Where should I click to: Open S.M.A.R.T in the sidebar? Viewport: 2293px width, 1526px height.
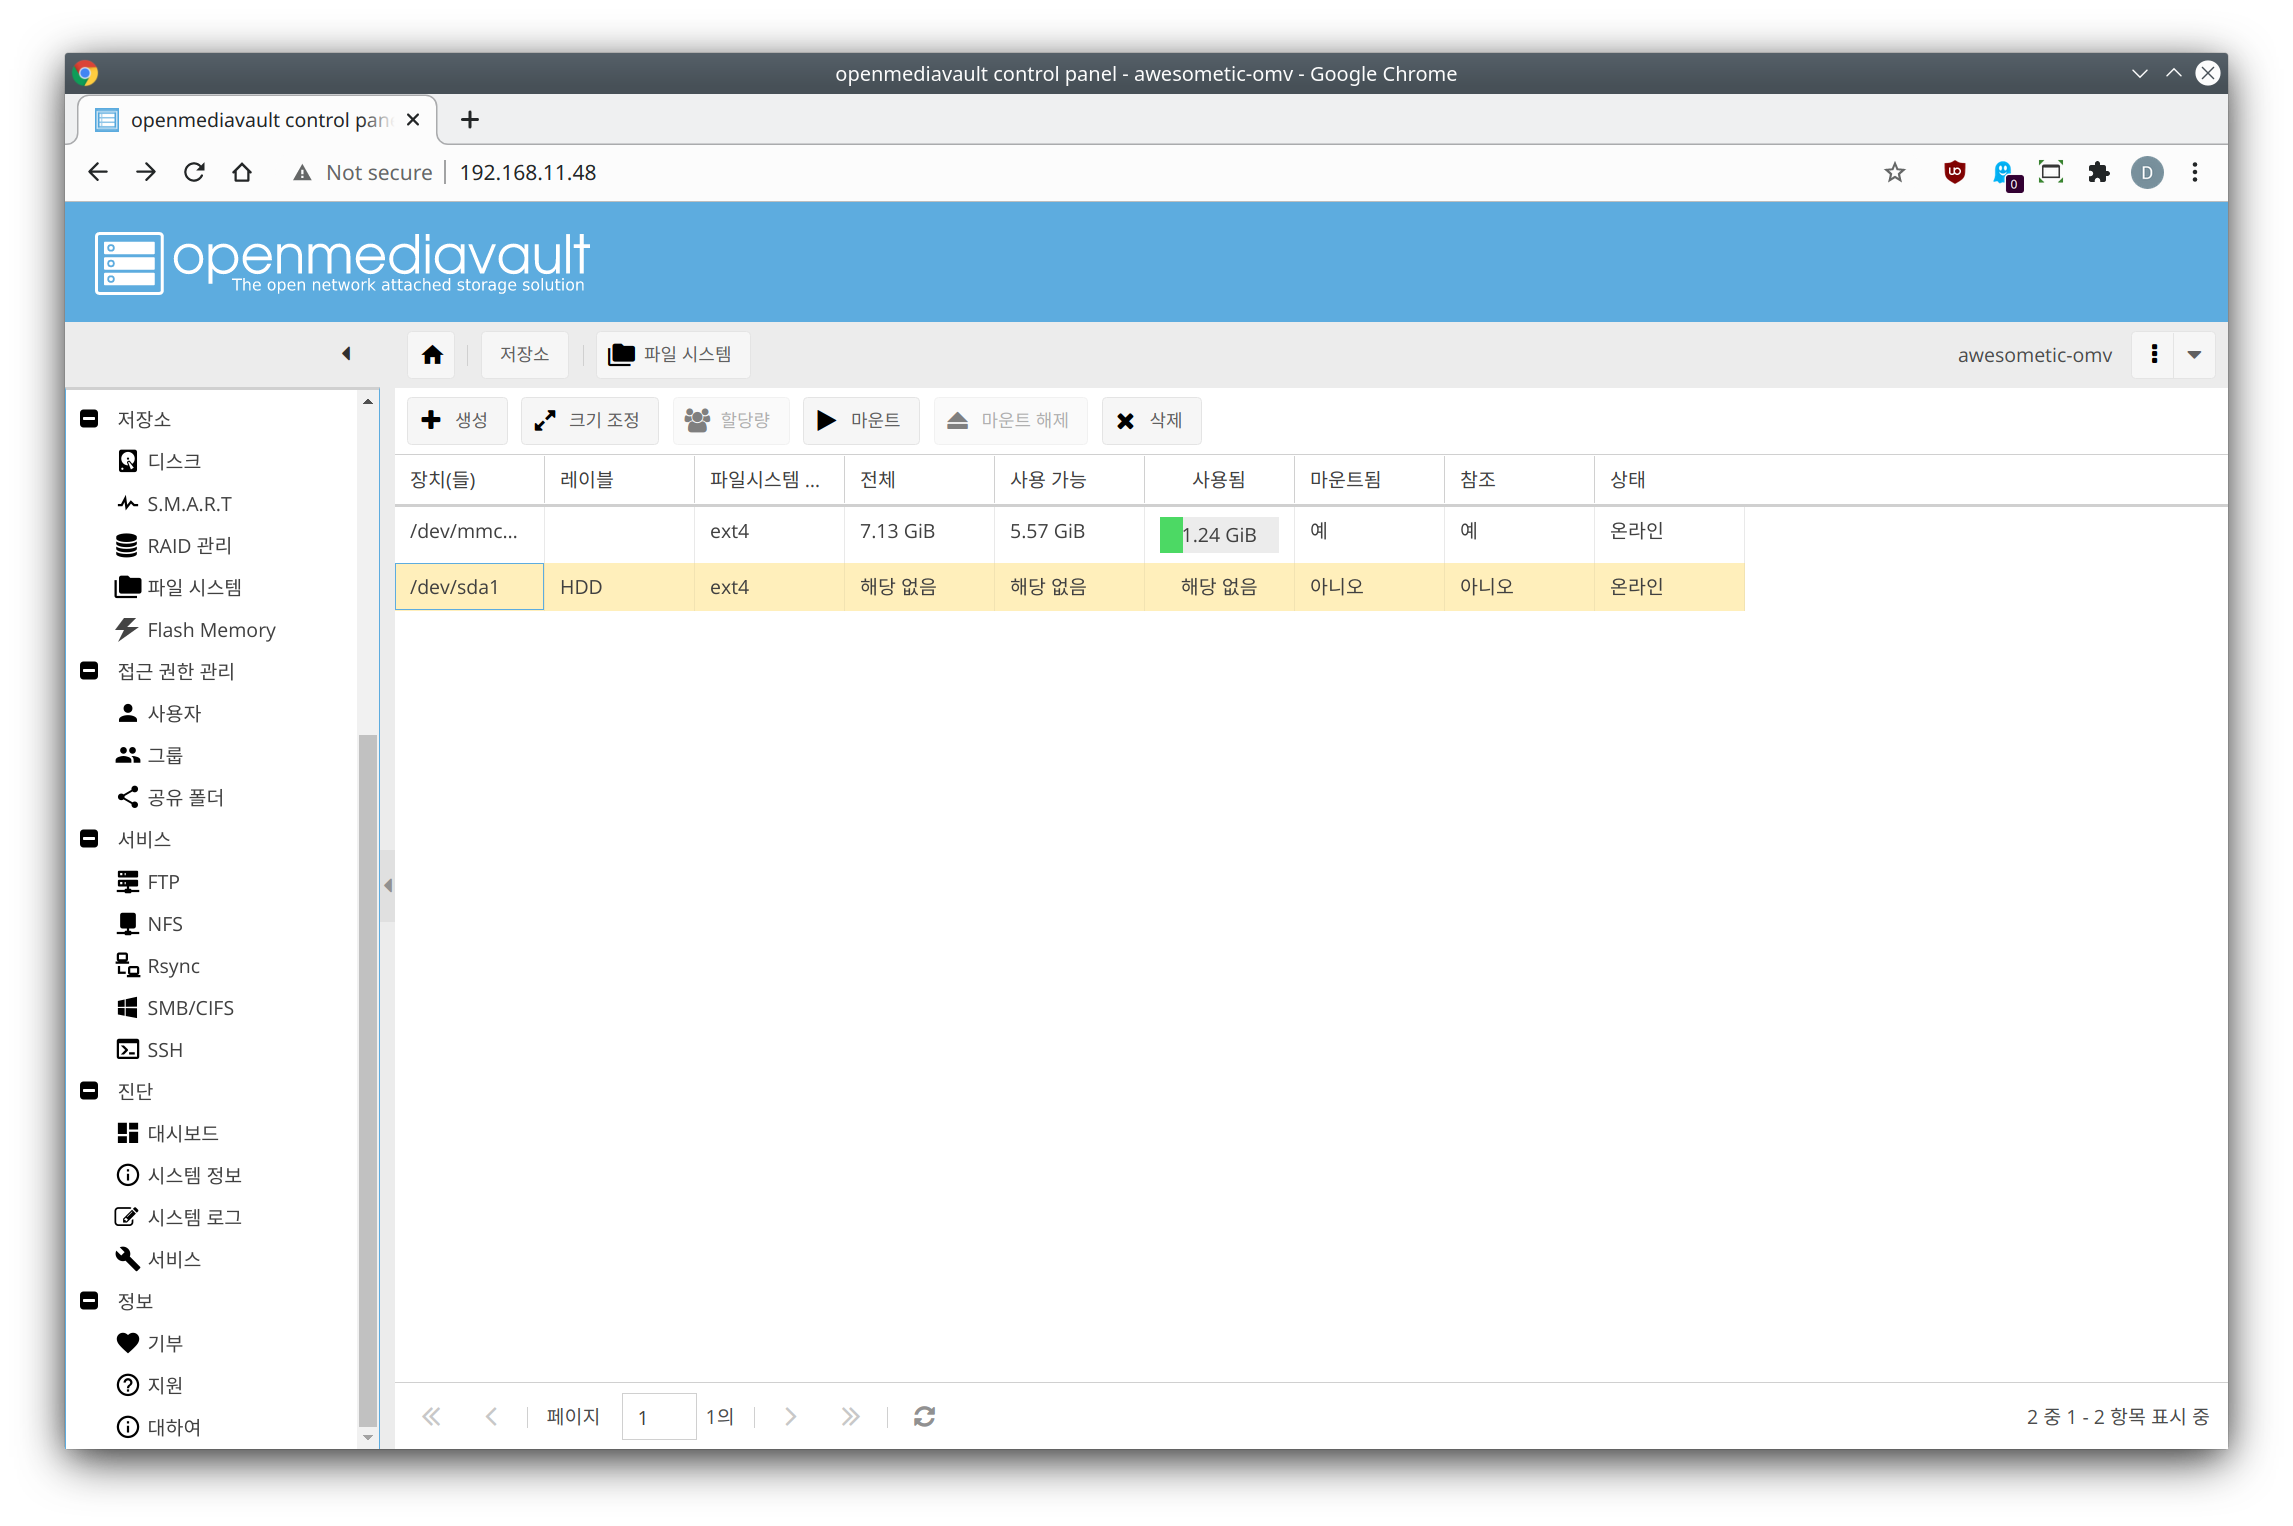pyautogui.click(x=188, y=504)
